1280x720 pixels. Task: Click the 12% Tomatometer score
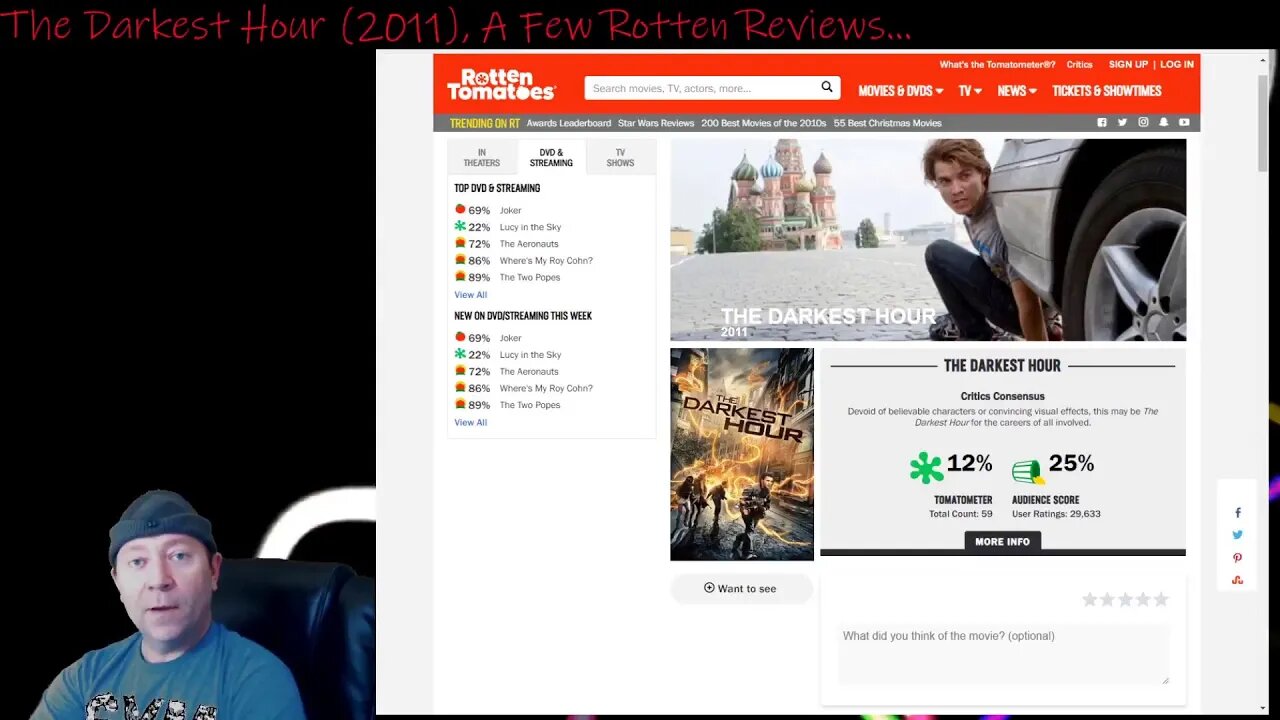(969, 464)
